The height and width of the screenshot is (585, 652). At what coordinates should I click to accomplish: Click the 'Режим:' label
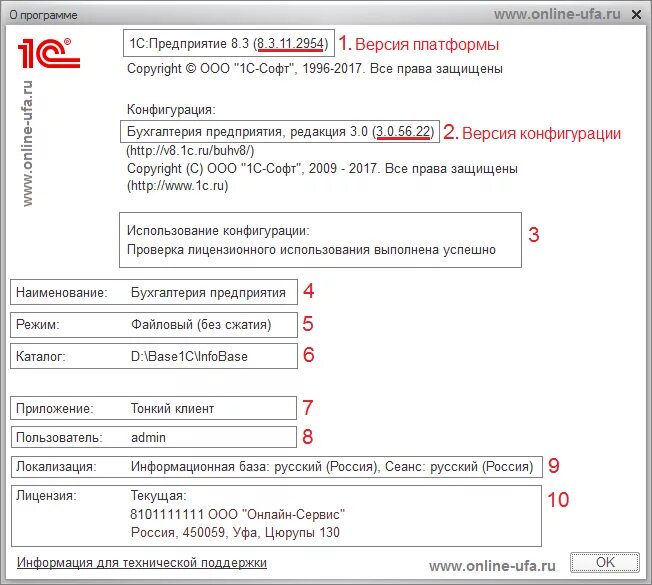coord(37,324)
